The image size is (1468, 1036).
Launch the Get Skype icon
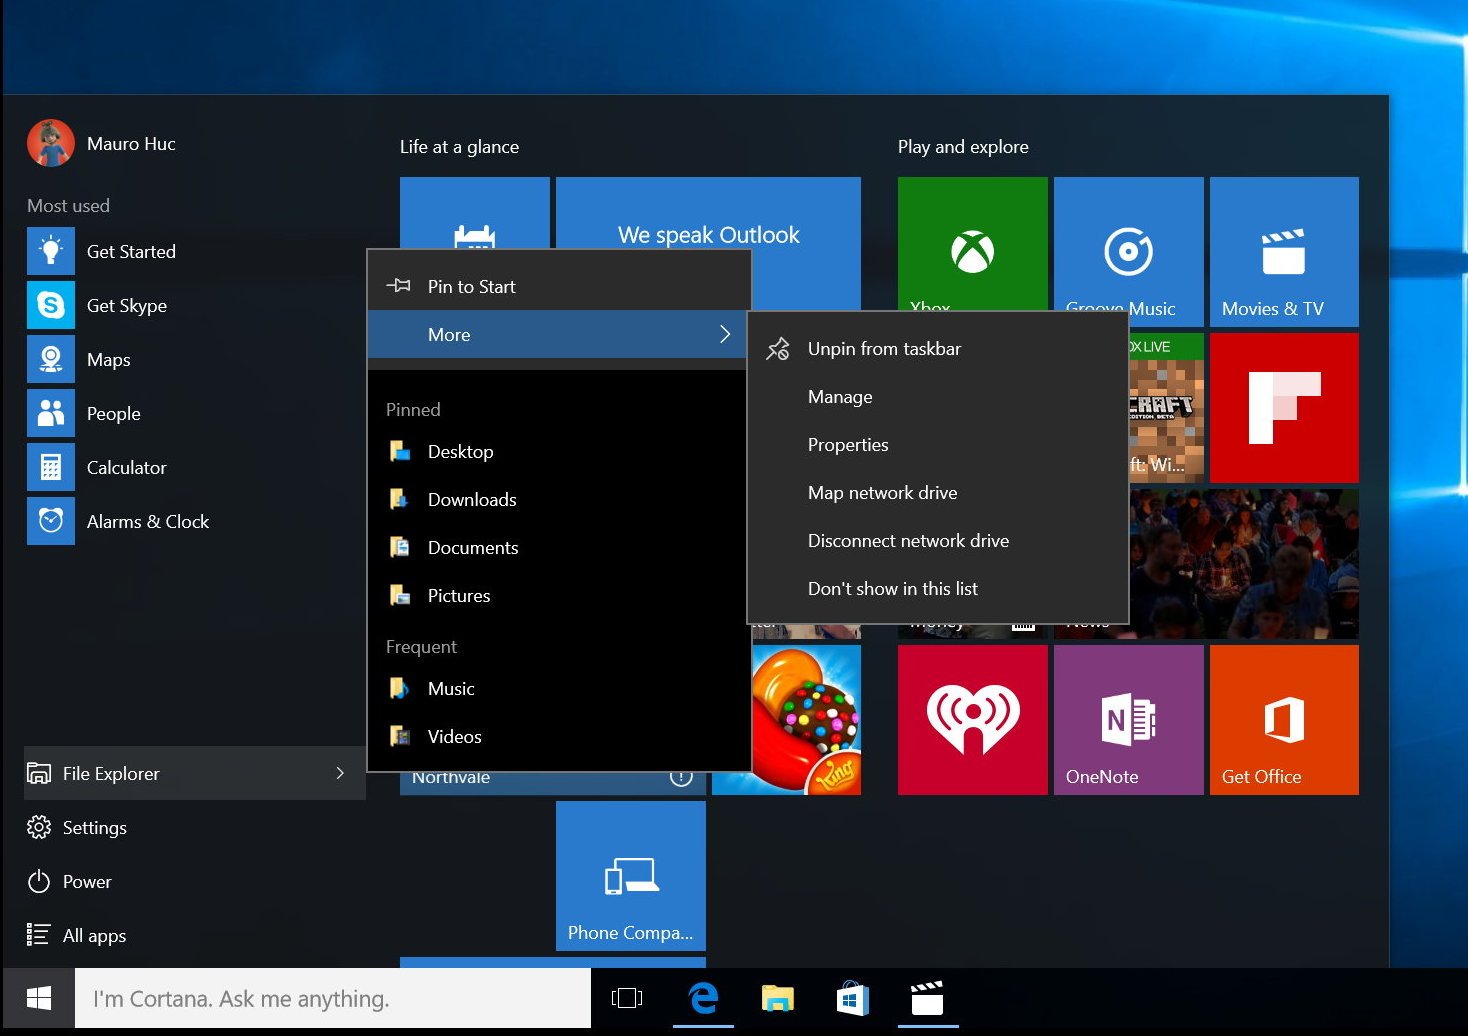click(x=51, y=305)
